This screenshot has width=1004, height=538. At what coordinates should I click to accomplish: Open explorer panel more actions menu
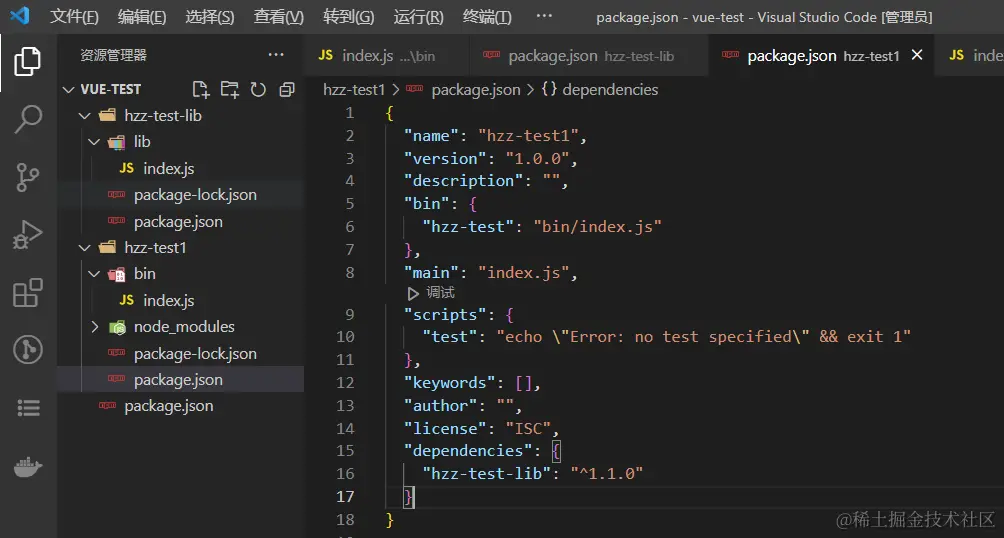click(276, 55)
